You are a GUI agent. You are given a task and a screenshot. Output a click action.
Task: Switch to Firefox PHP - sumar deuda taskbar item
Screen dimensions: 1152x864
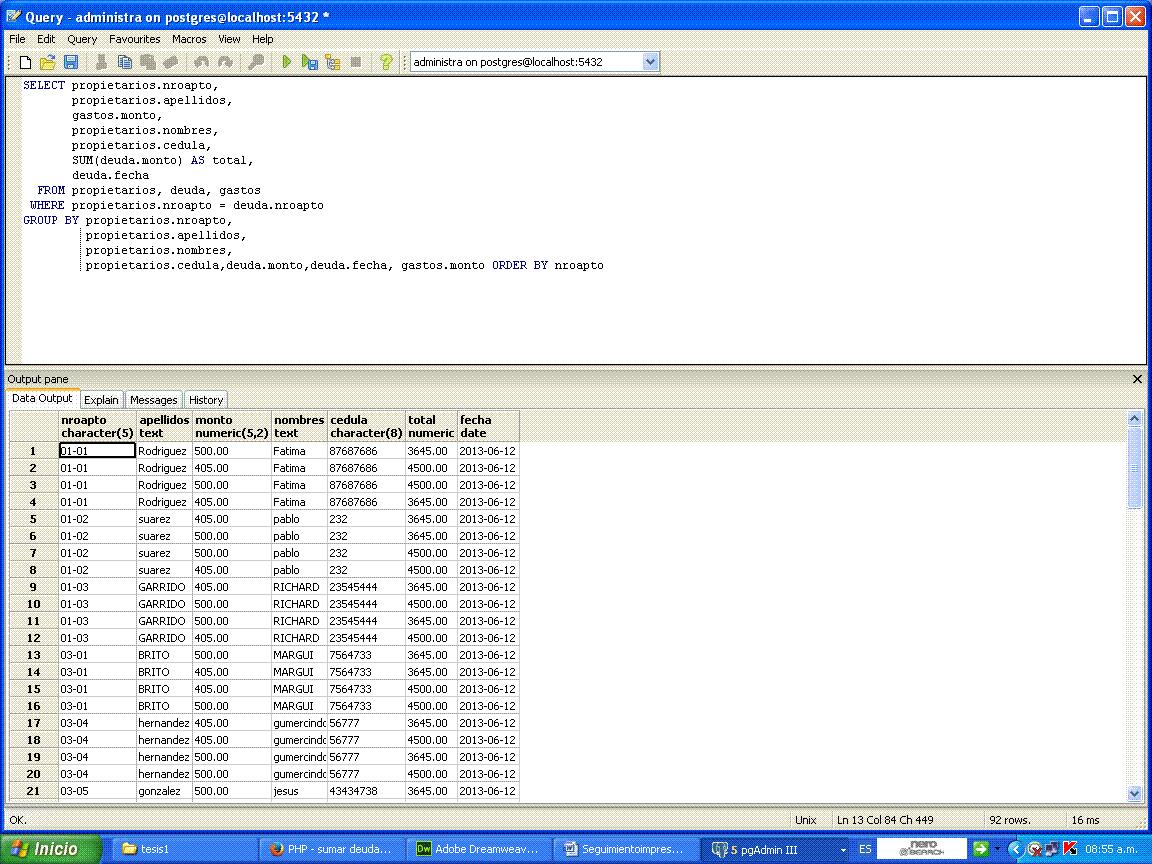click(332, 849)
